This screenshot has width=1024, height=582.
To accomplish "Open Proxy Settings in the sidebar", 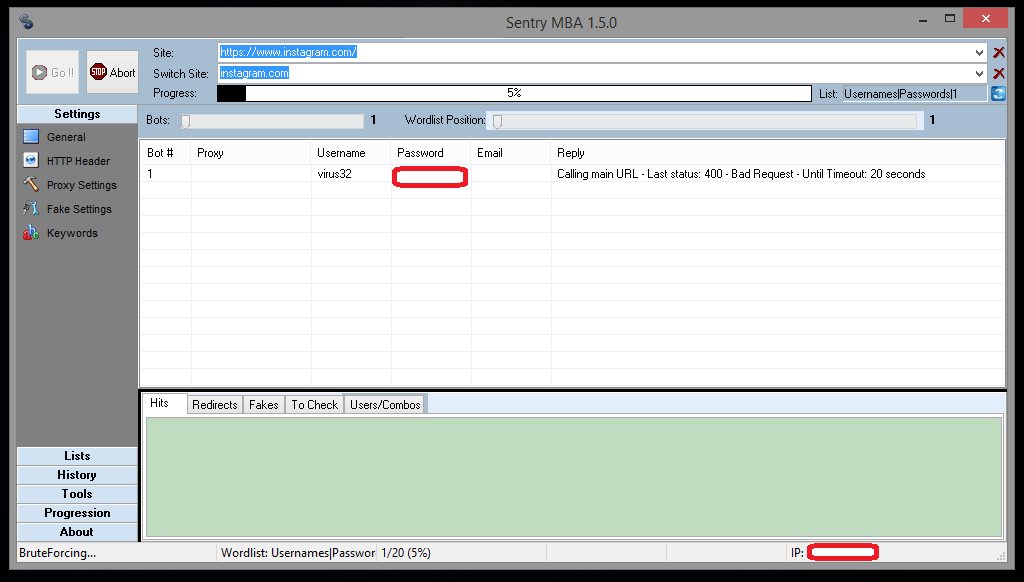I will point(81,185).
